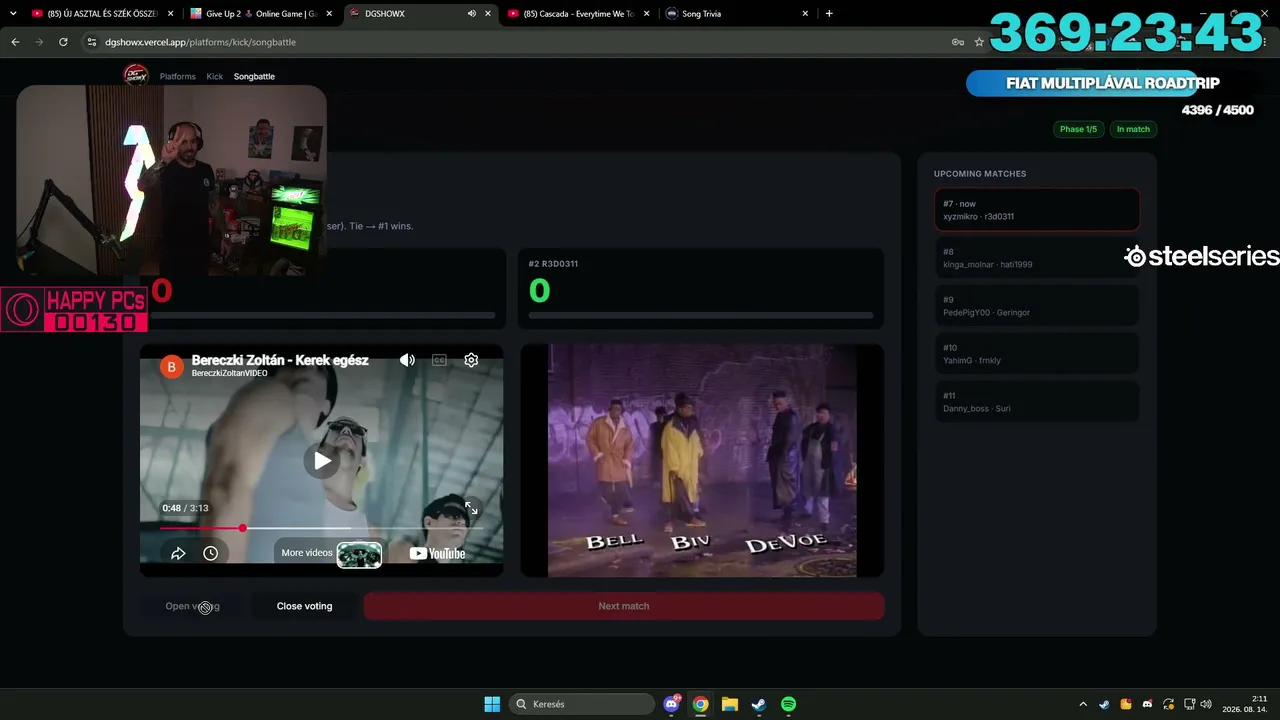This screenshot has height=720, width=1280.
Task: Switch to the Give Up 2 browser tab
Action: coord(261,14)
